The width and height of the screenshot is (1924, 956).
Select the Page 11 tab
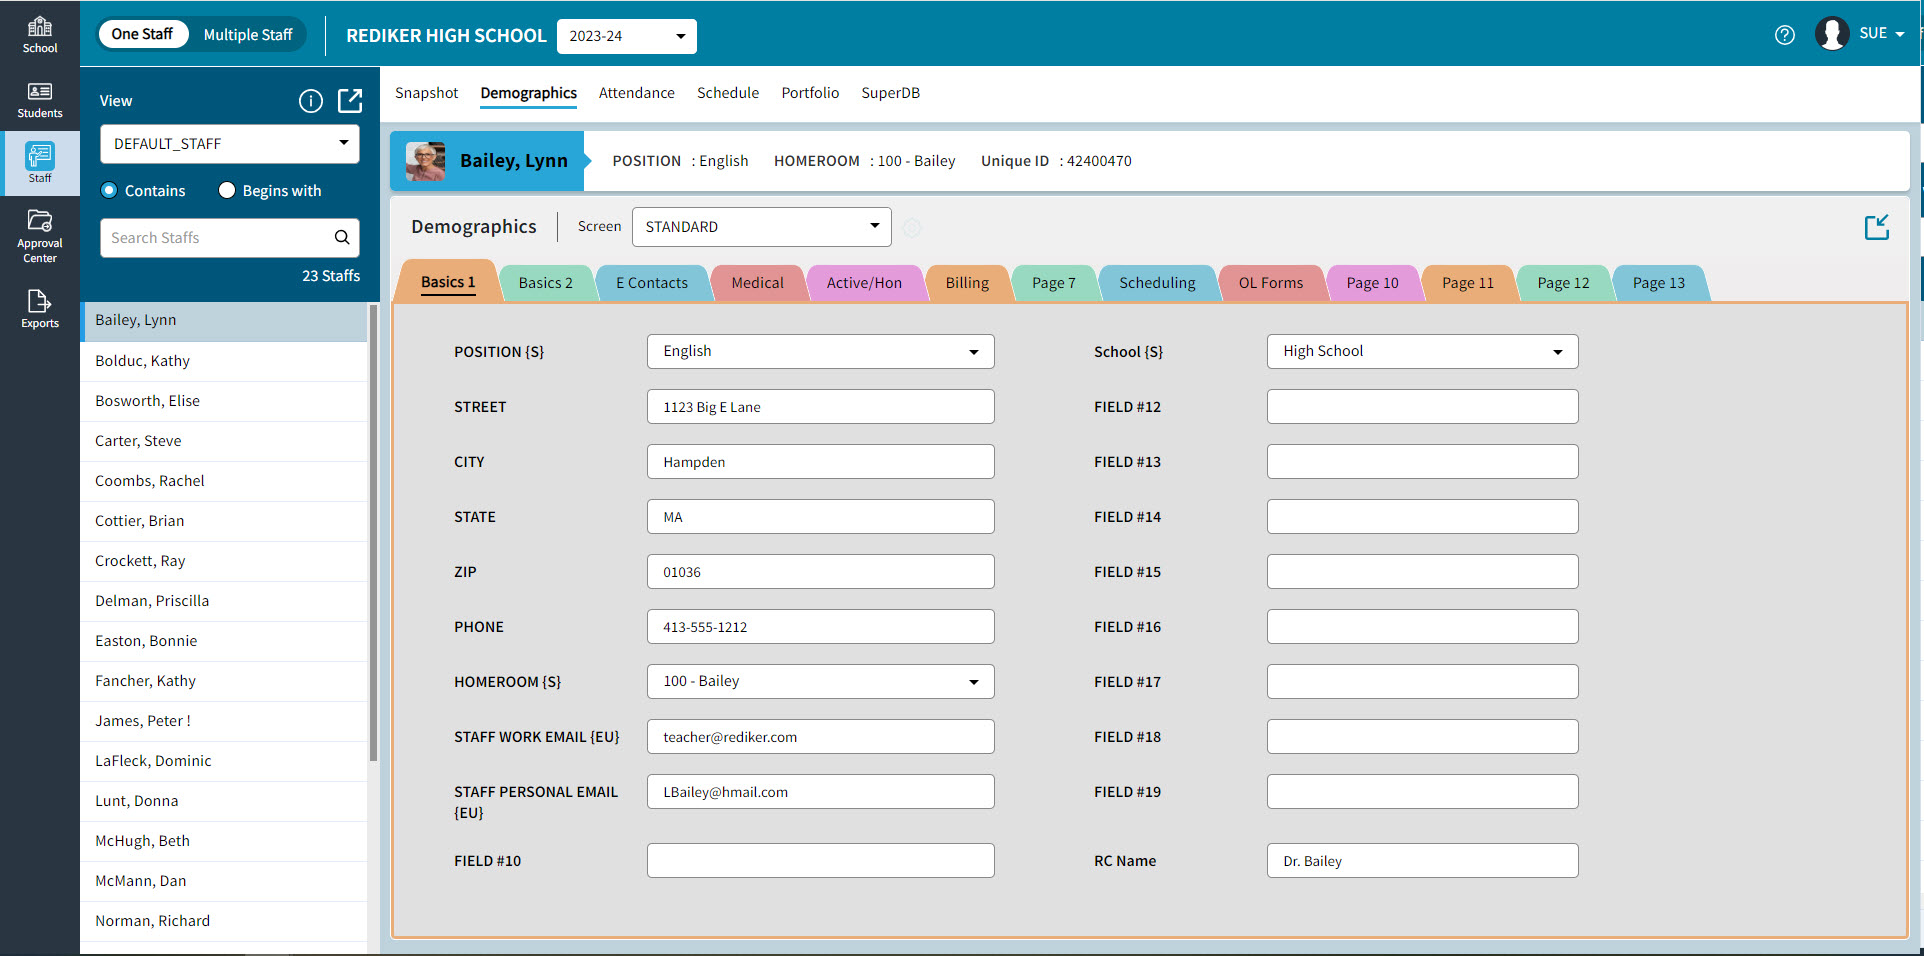point(1467,283)
